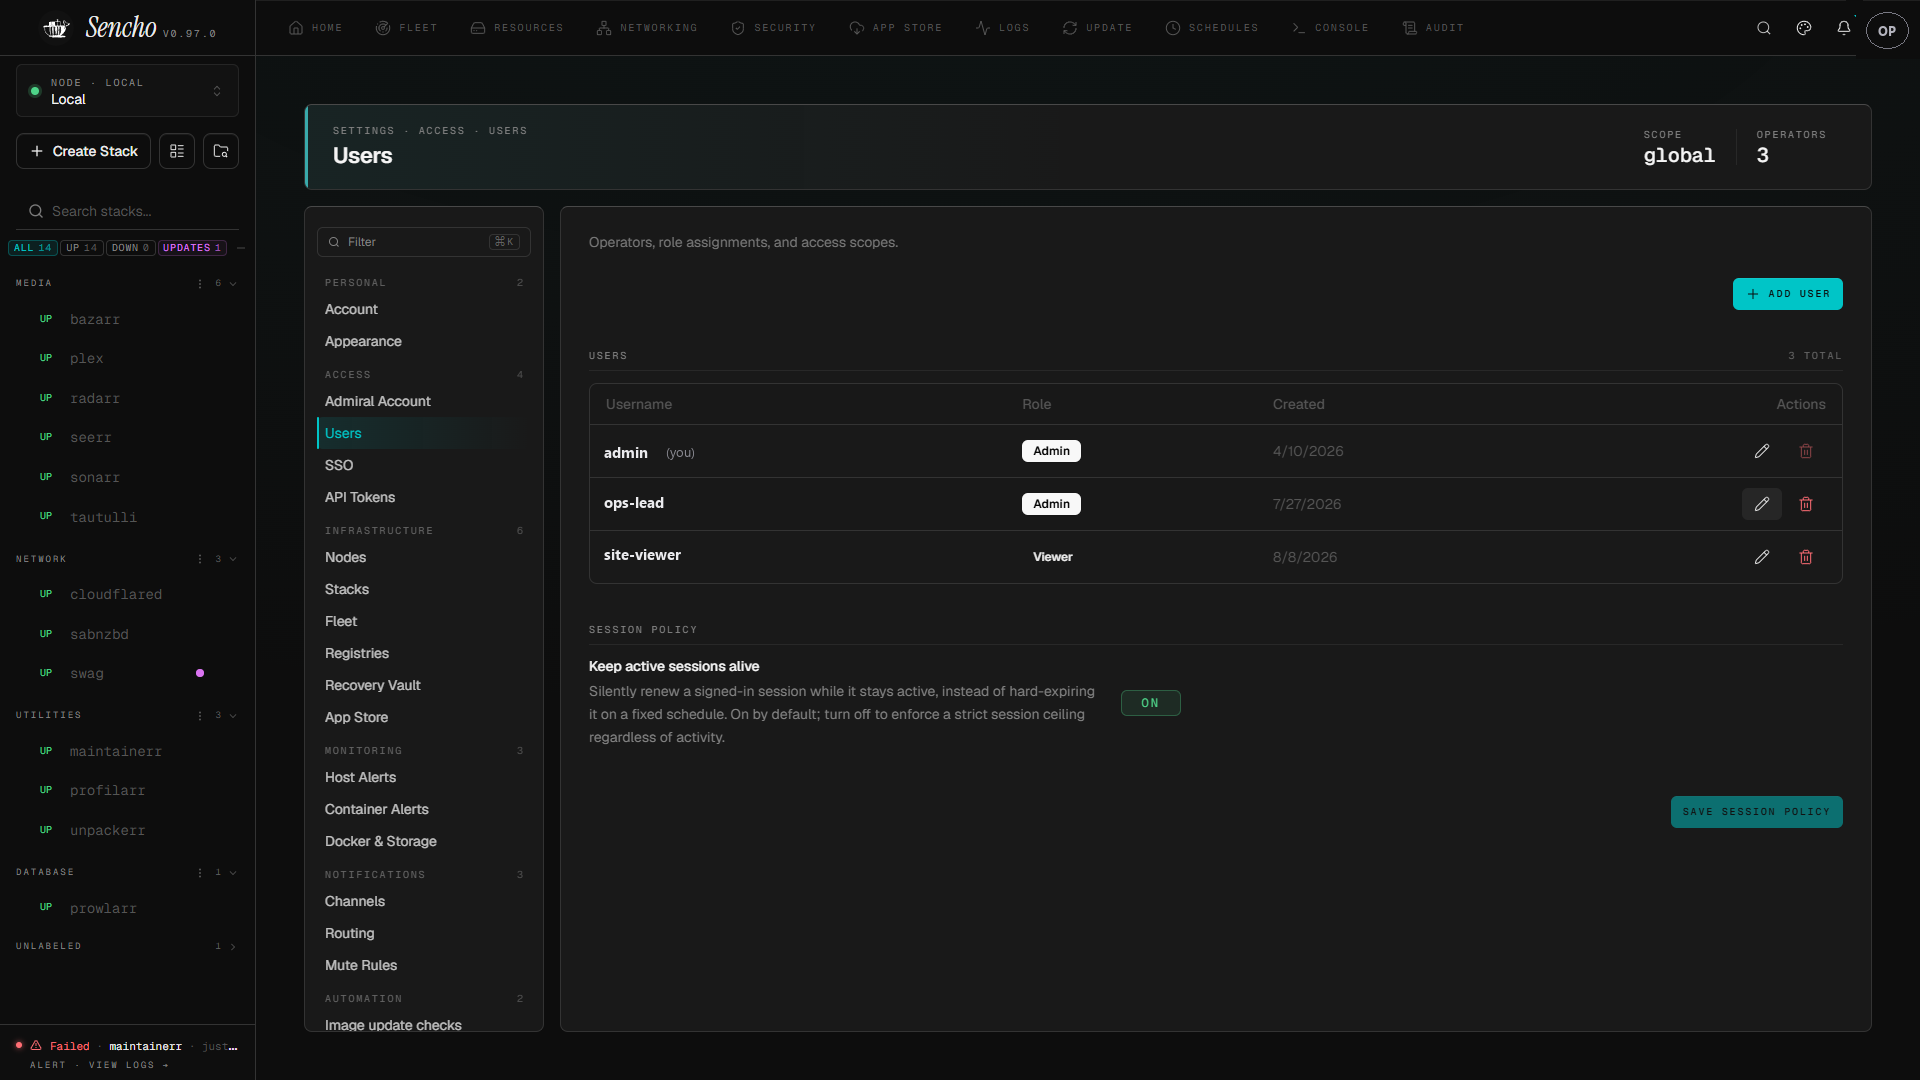Viewport: 1920px width, 1080px height.
Task: Edit the site-viewer user
Action: coord(1762,557)
